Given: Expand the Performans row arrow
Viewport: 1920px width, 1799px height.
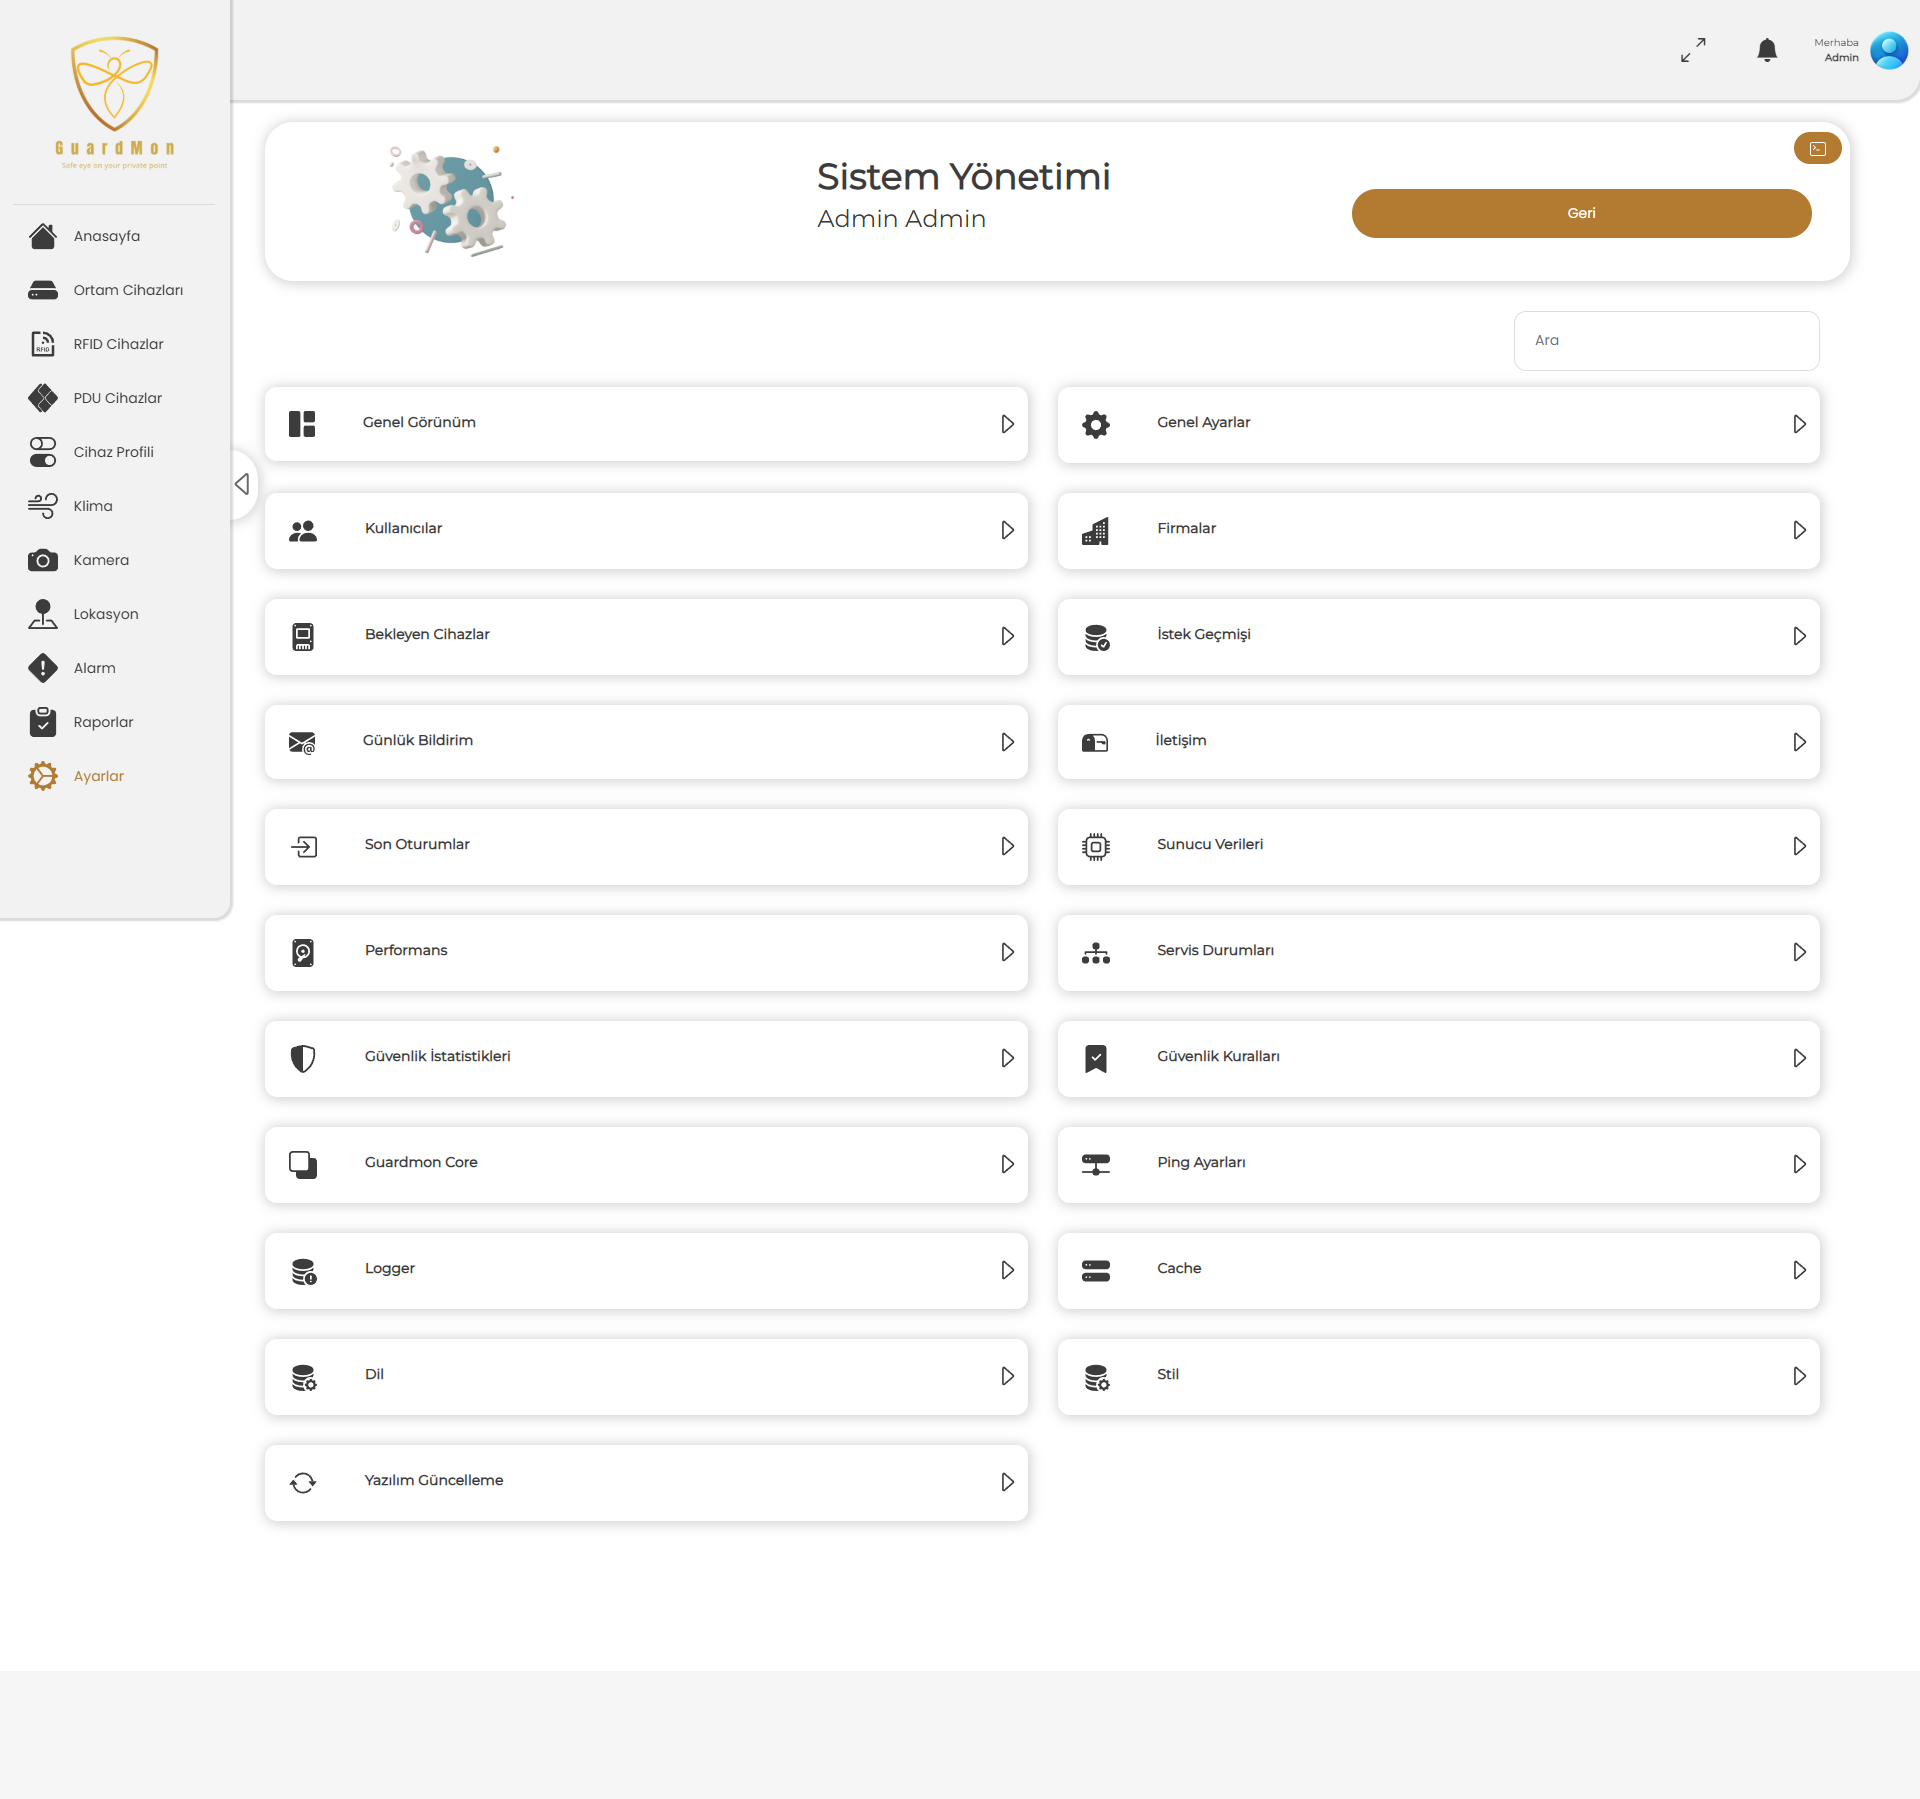Looking at the screenshot, I should point(1007,952).
